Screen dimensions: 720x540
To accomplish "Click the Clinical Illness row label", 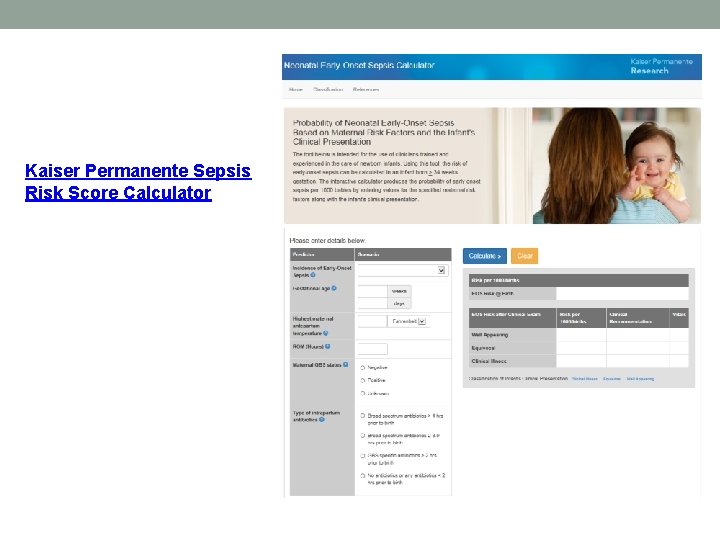I will coord(489,361).
